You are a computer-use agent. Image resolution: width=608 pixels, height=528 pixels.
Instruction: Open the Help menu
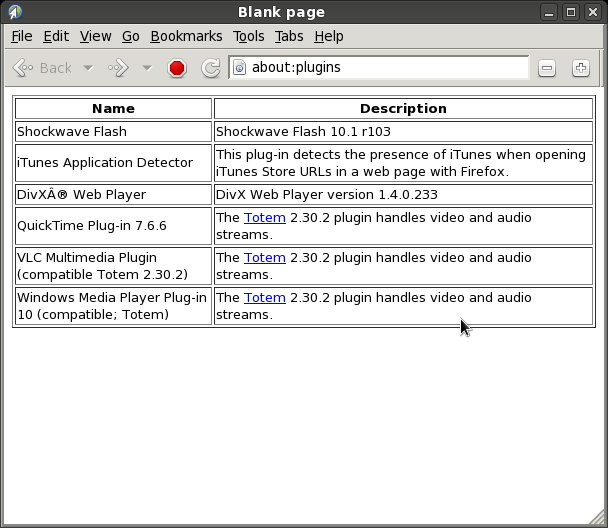pos(329,36)
